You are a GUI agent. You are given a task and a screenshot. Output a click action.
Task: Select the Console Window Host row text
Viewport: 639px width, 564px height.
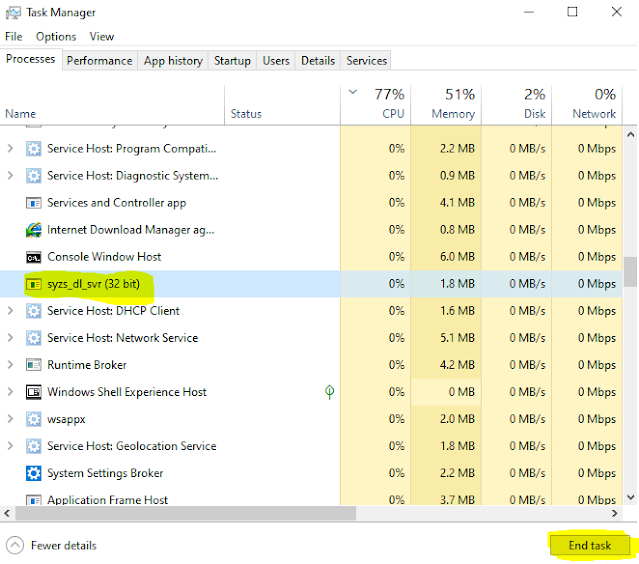(104, 257)
